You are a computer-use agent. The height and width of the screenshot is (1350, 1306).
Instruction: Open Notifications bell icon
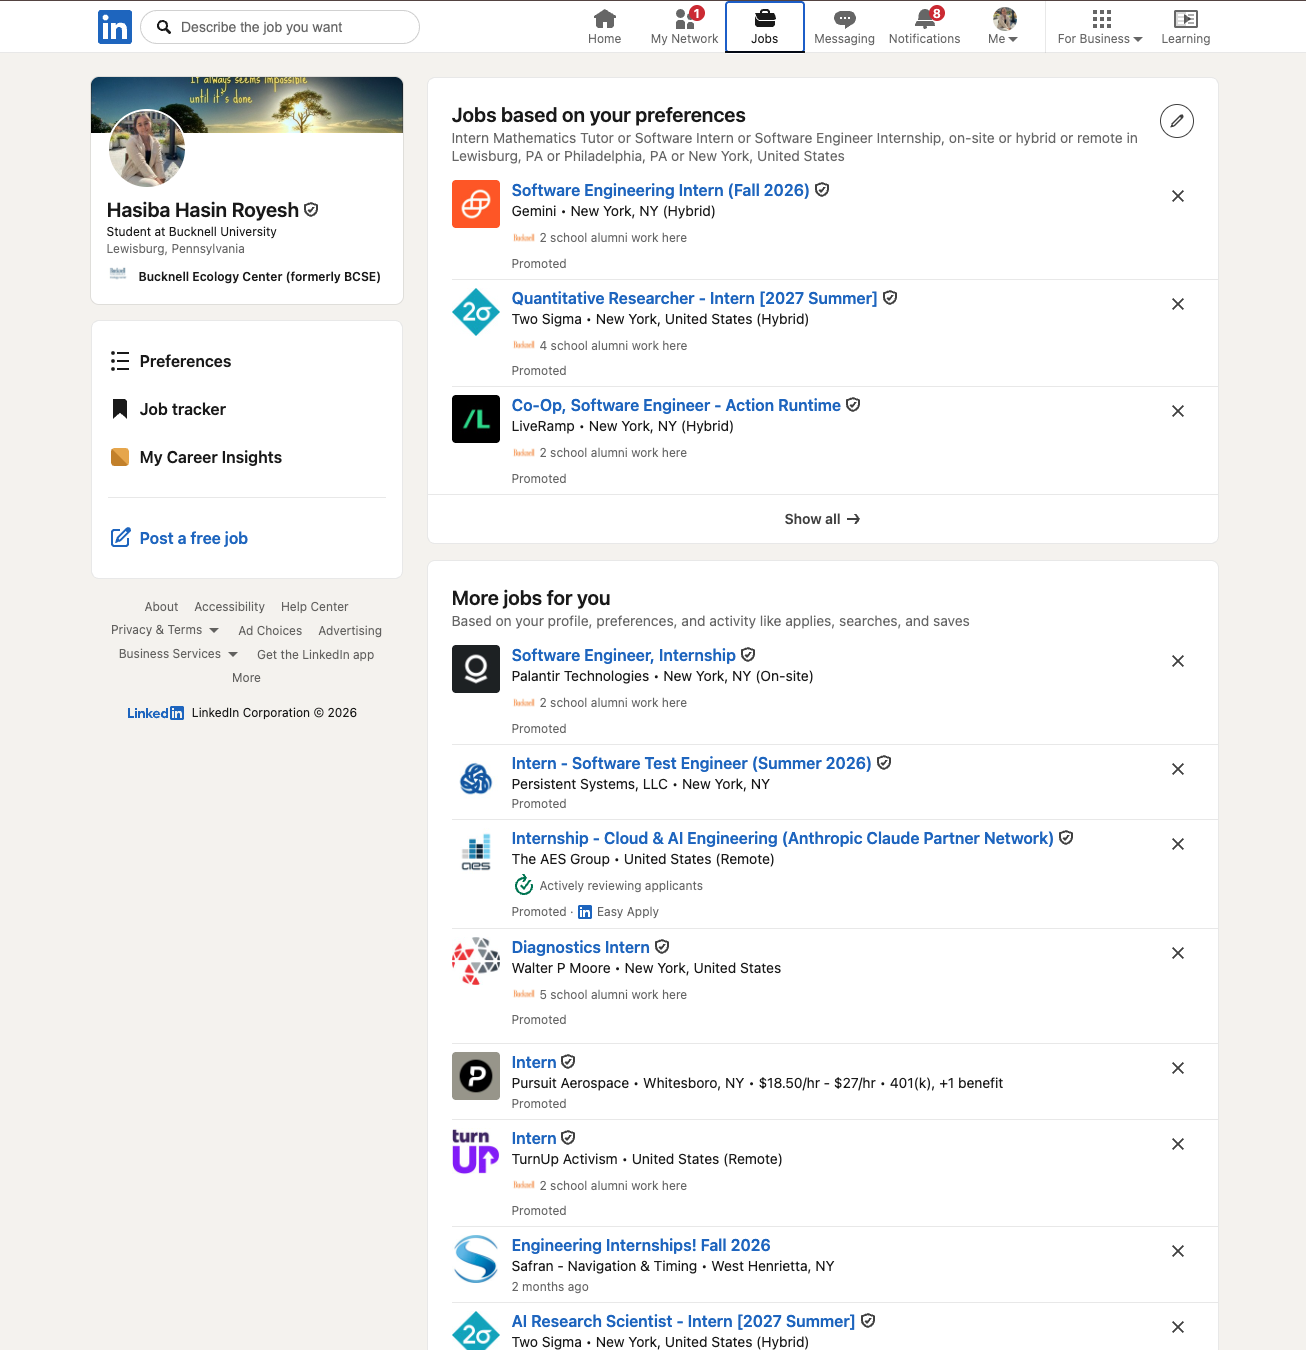(x=924, y=27)
